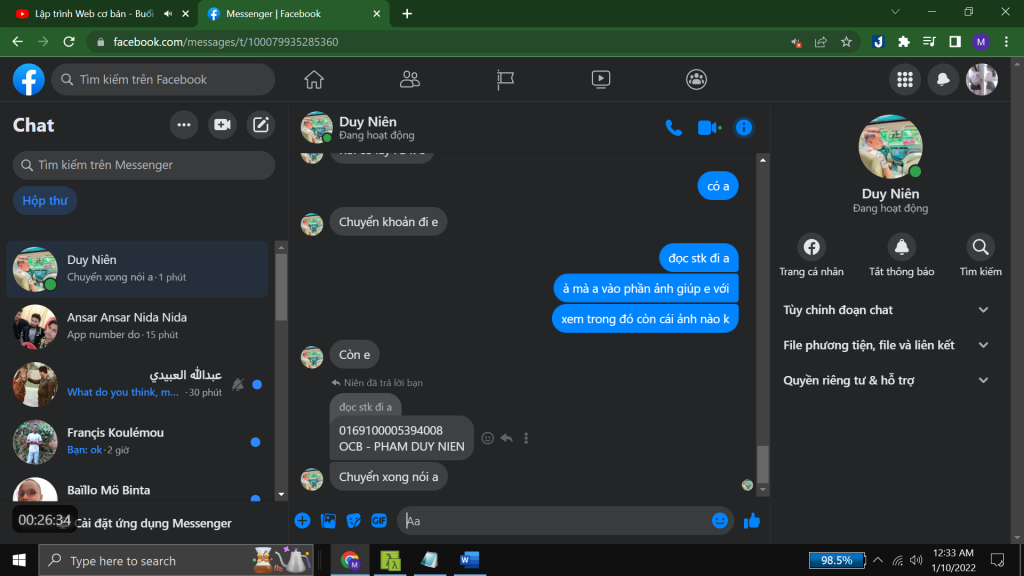Start a video call with Duy Niên

[x=708, y=127]
